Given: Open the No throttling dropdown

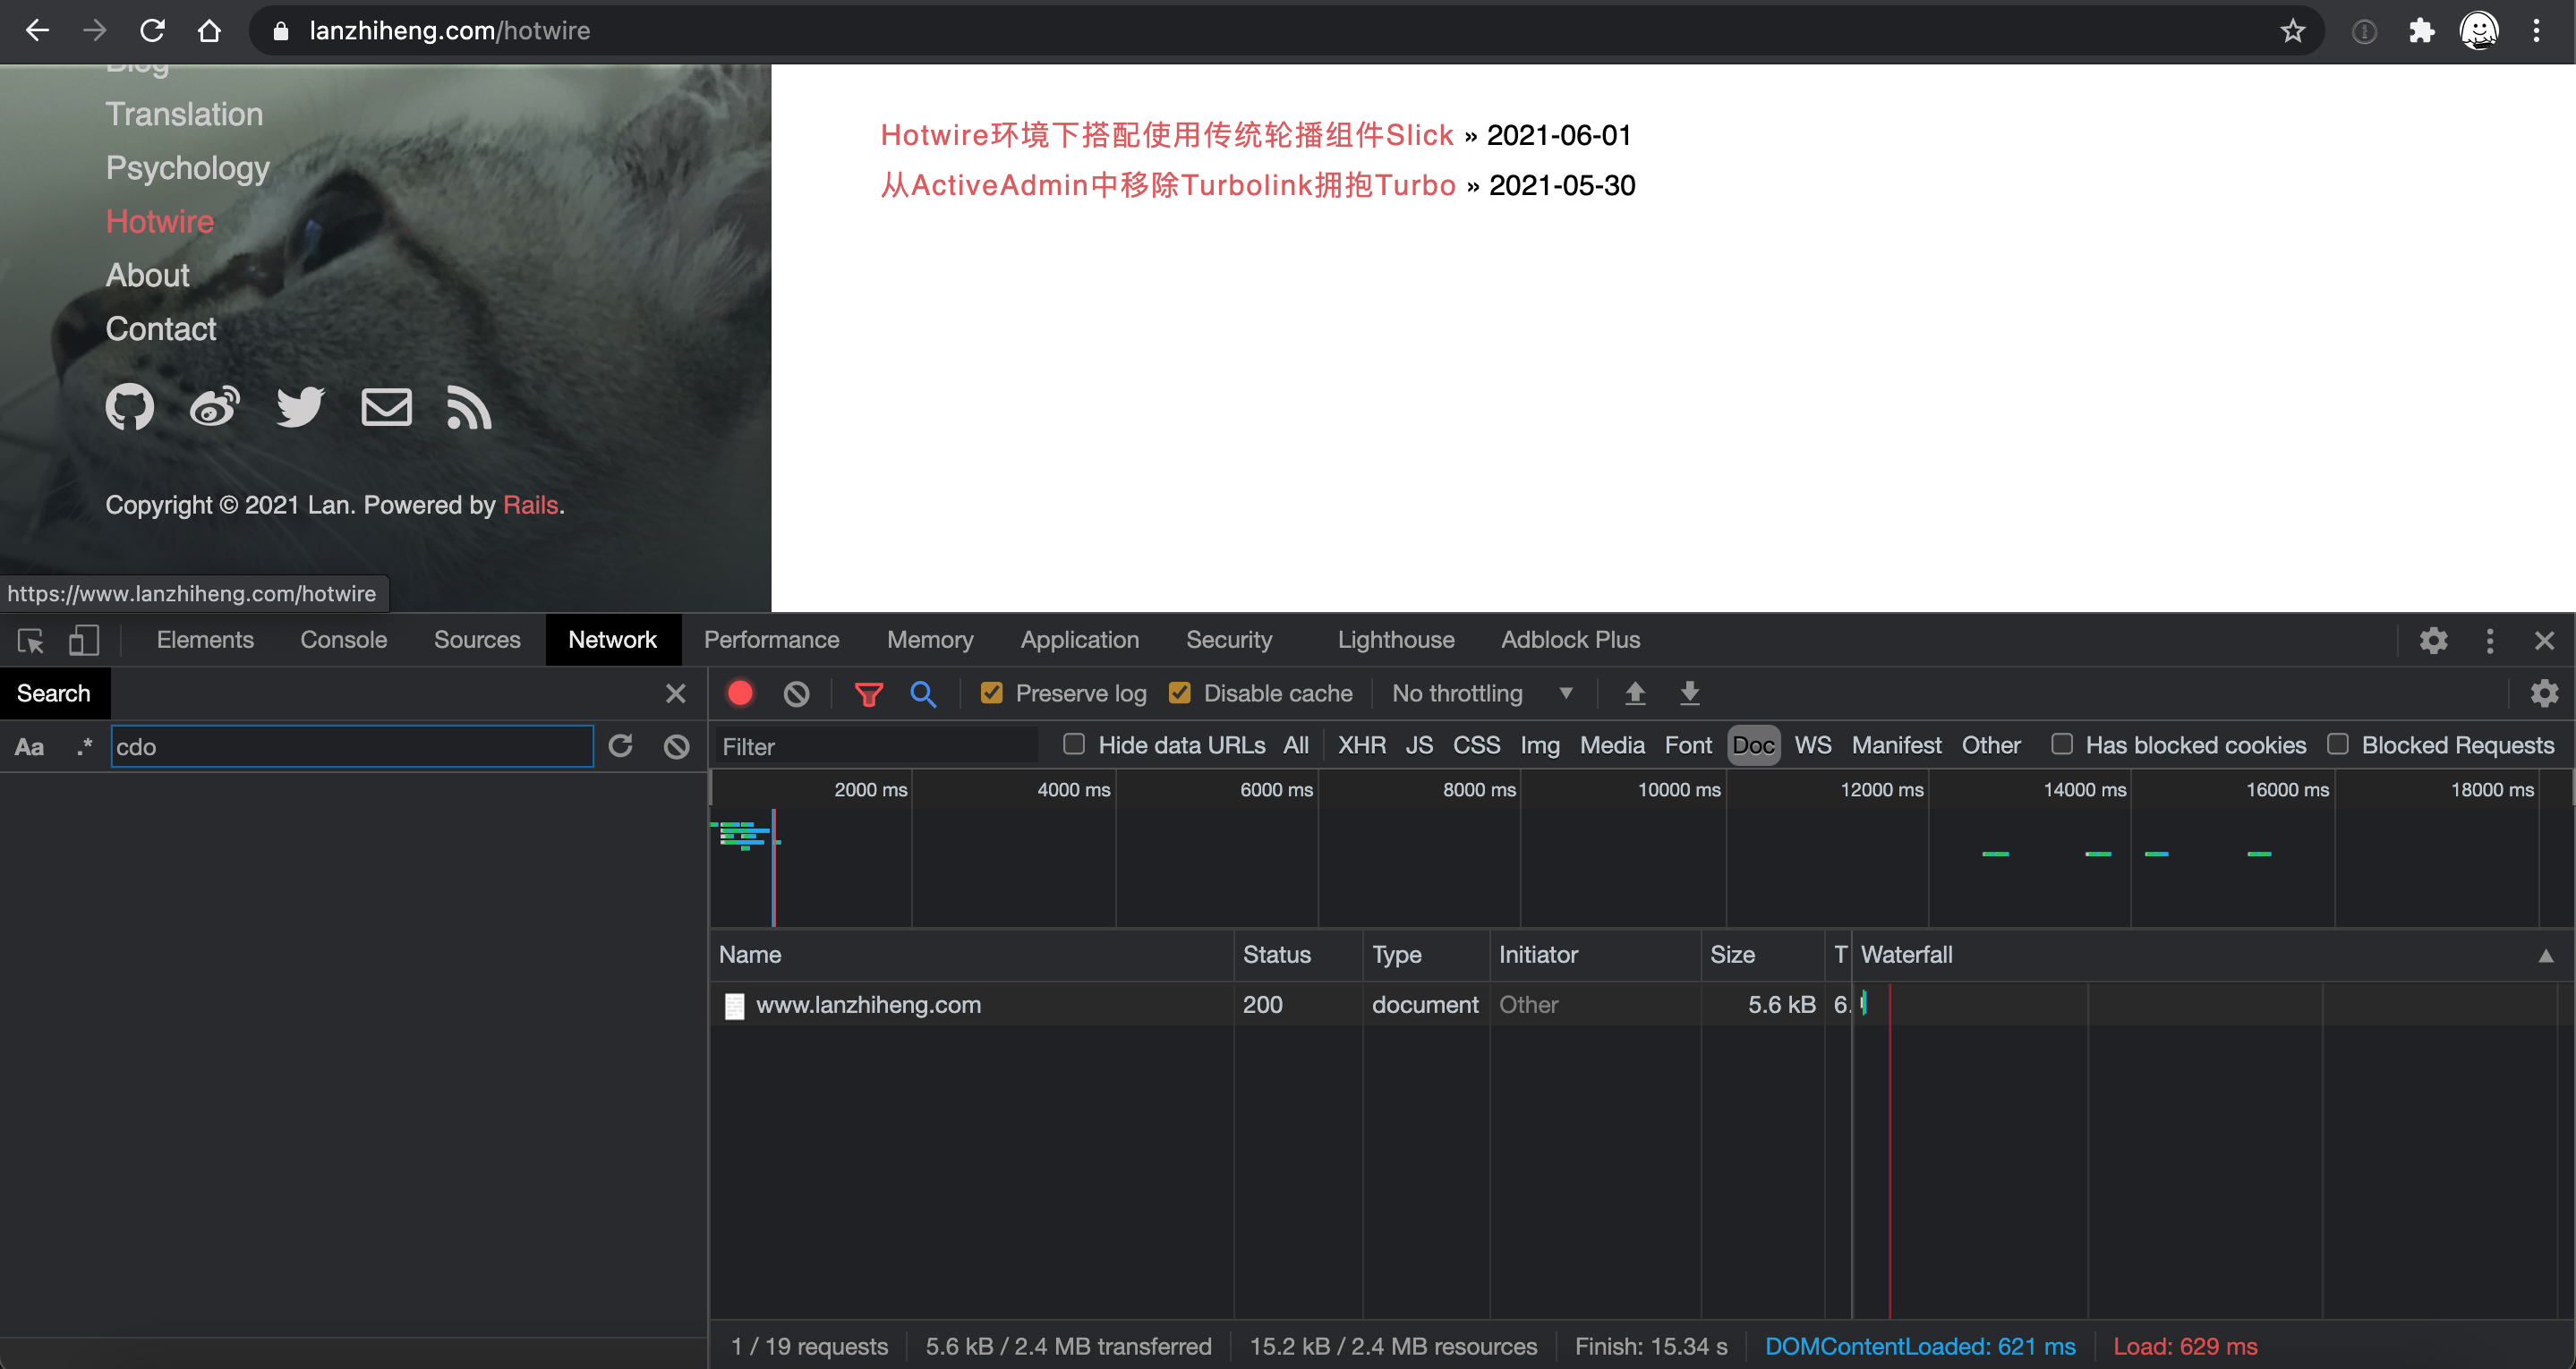Looking at the screenshot, I should tap(1482, 693).
